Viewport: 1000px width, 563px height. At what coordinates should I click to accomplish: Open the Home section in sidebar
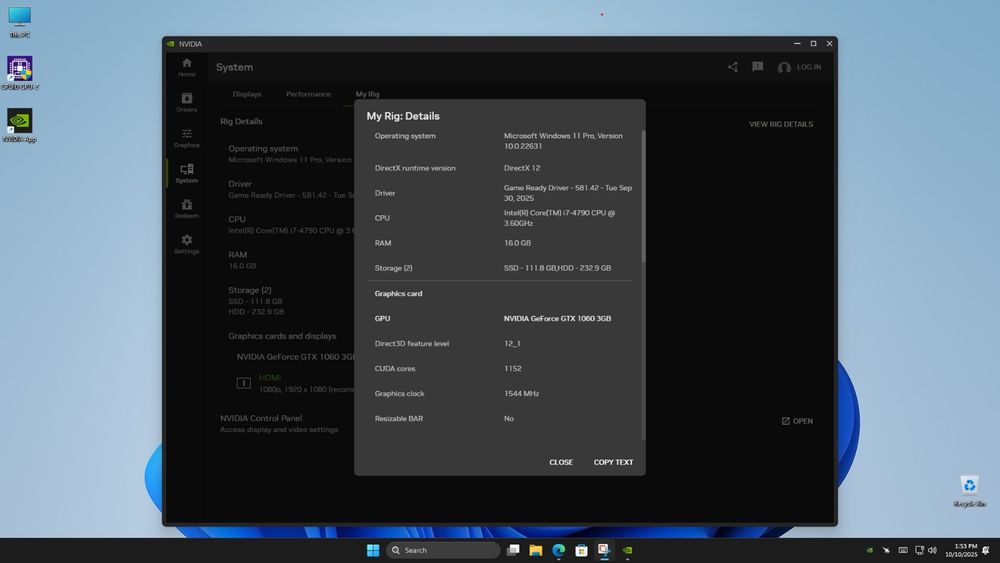pos(186,67)
